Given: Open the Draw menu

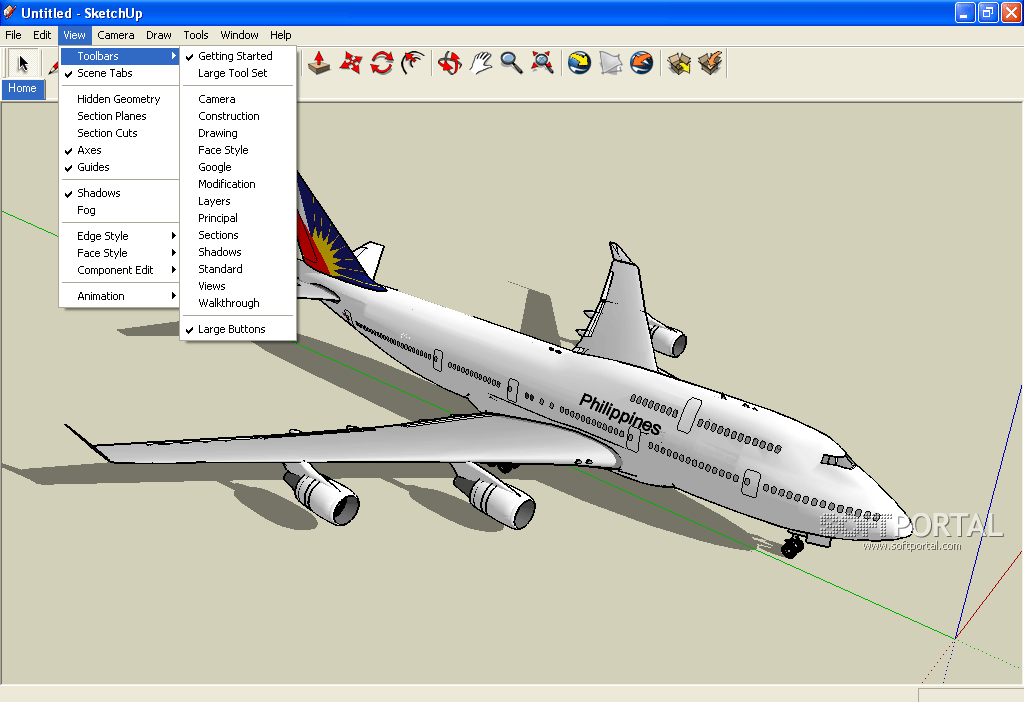Looking at the screenshot, I should (x=159, y=35).
